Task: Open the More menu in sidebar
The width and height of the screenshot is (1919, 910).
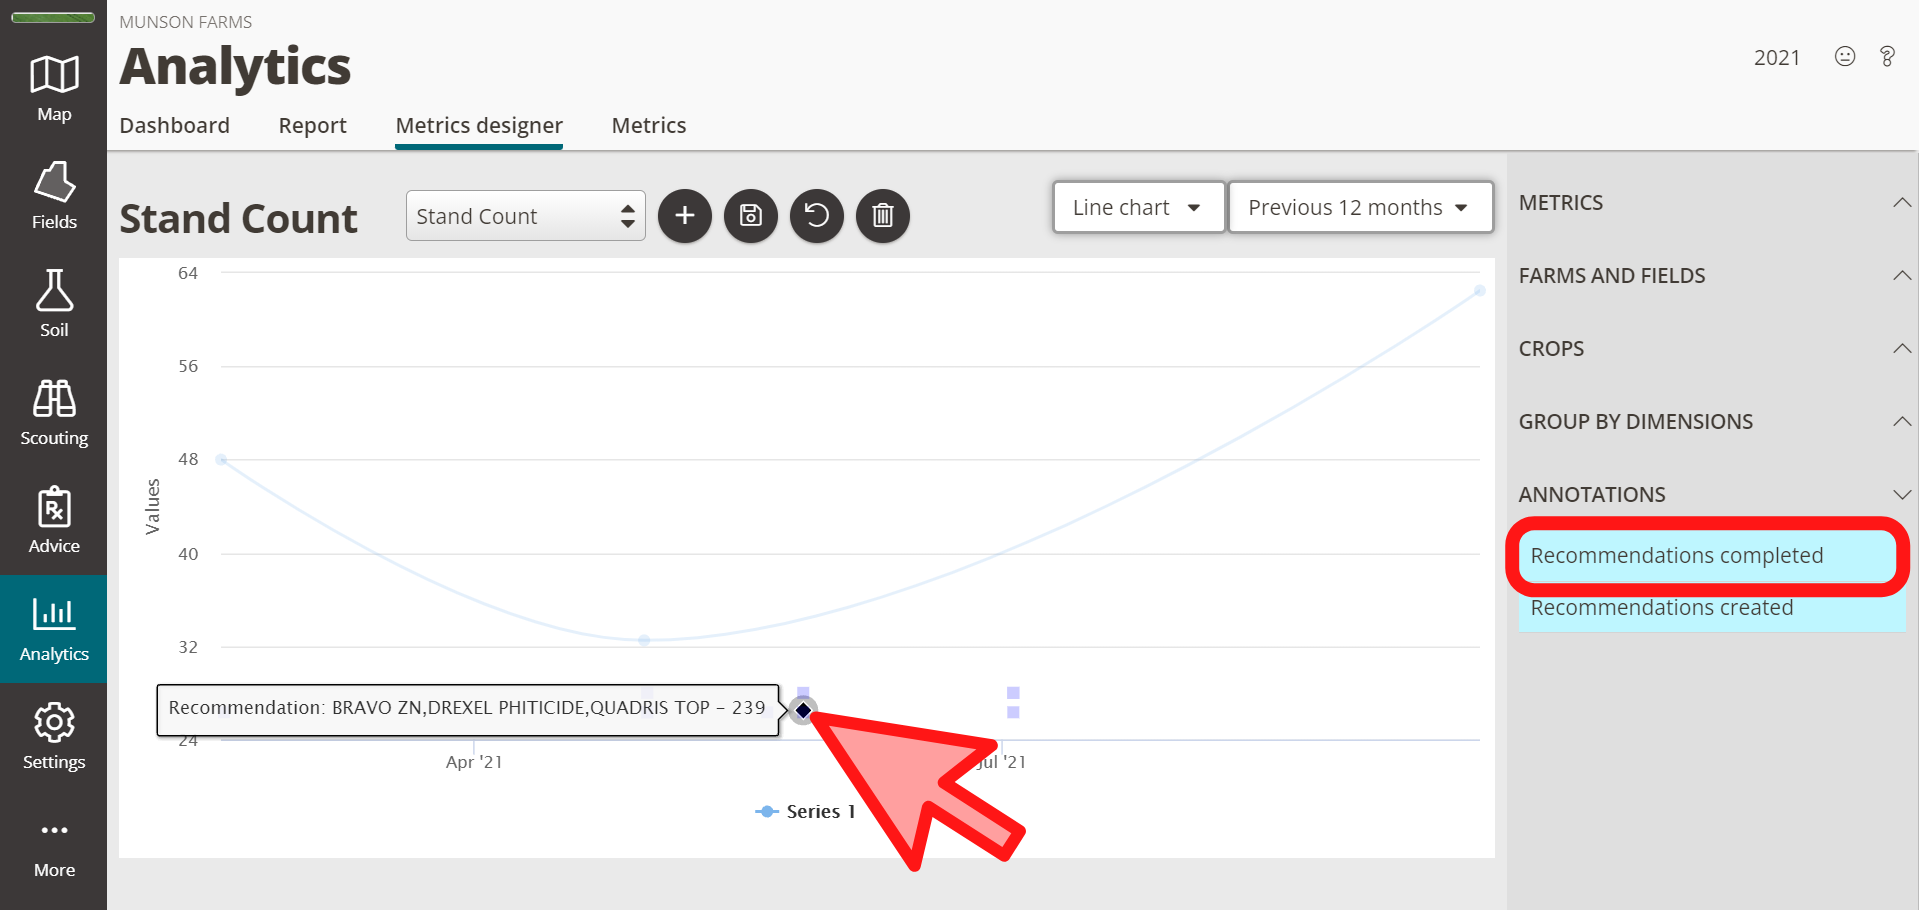Action: pos(54,848)
